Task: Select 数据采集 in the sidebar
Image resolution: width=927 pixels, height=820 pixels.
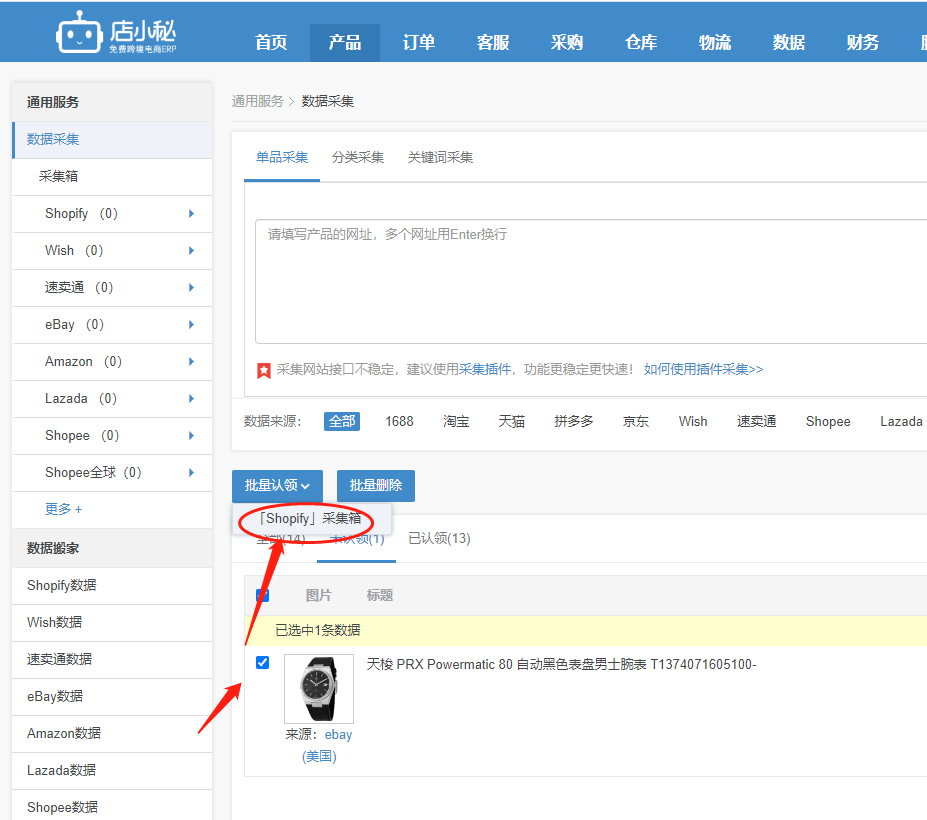Action: point(112,140)
